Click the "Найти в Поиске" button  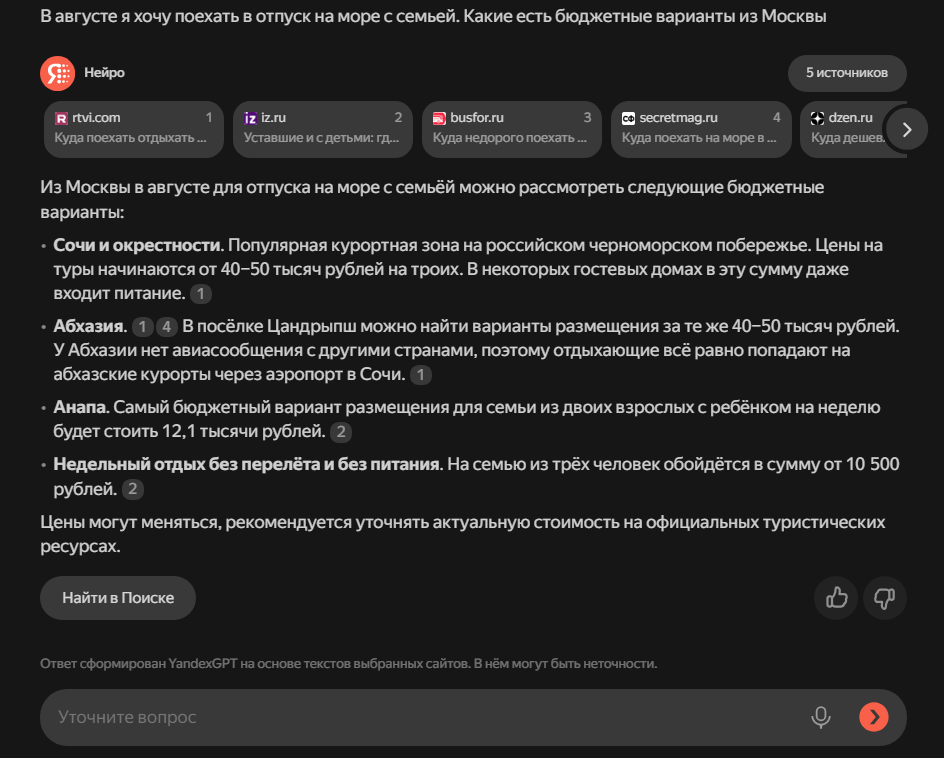tap(118, 598)
